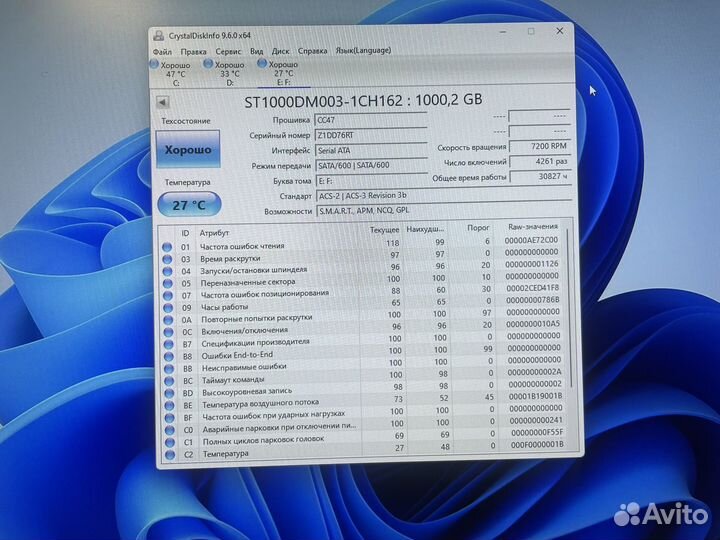The height and width of the screenshot is (540, 720).
Task: Open the Язык(Language) menu
Action: [x=363, y=50]
